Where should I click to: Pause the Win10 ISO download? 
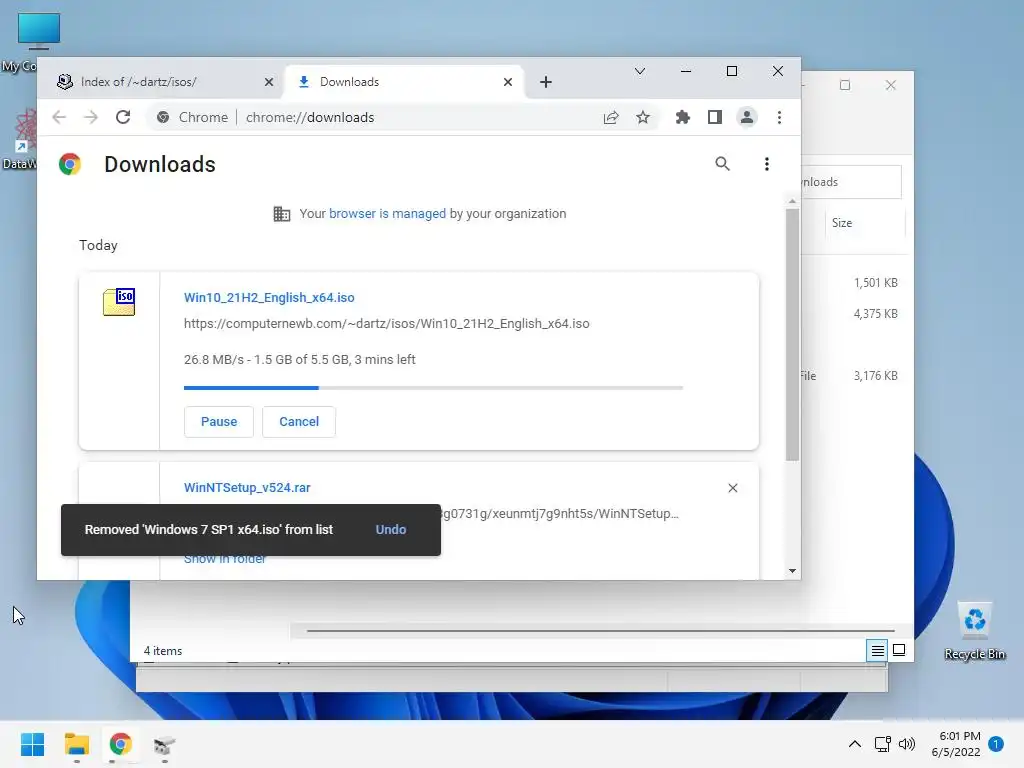(219, 422)
